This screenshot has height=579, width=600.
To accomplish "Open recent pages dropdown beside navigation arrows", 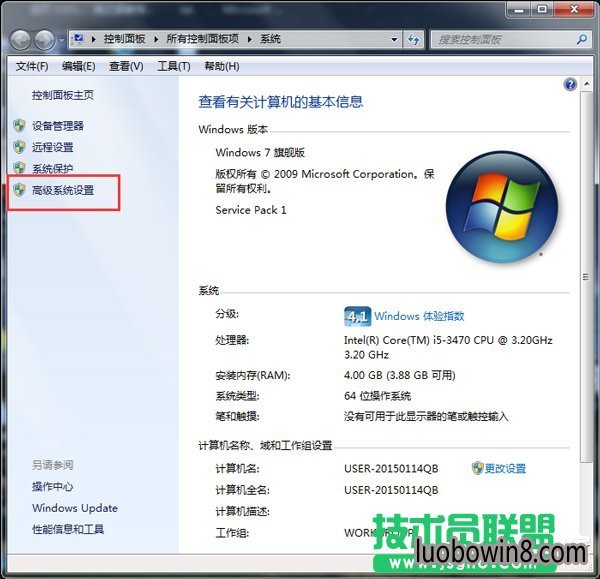I will (x=61, y=40).
